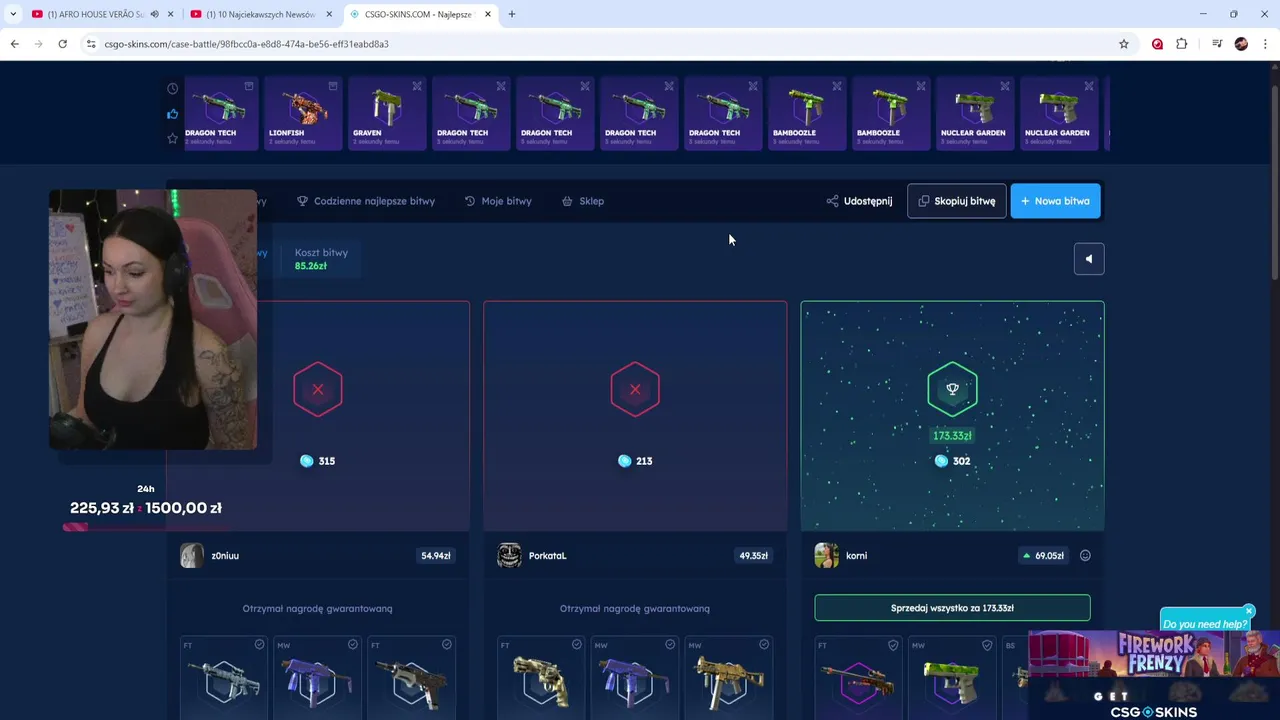Open Codzienne najlepsze bitwy menu item
Viewport: 1280px width, 720px height.
366,201
